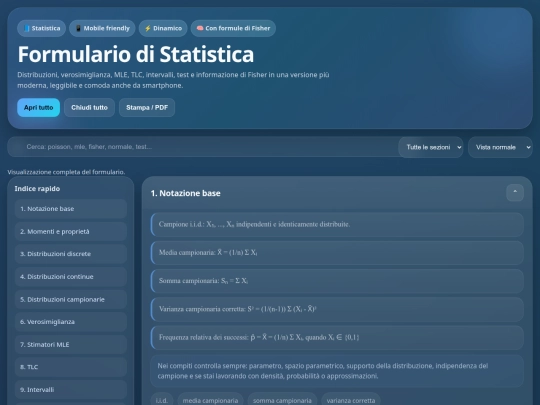Click the Varianza campionaria corretta formula

[337, 309]
